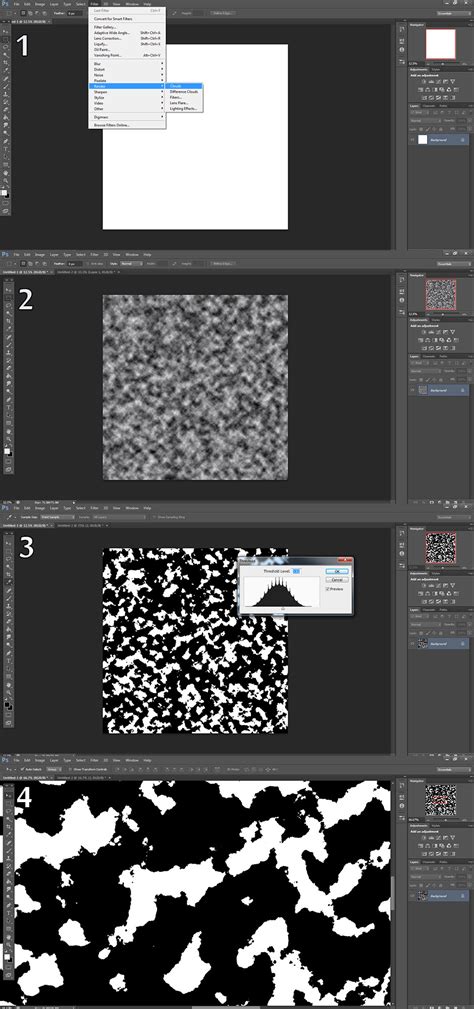Viewport: 474px width, 1009px height.
Task: Choose Lens Flare from the Render submenu
Action: click(184, 103)
